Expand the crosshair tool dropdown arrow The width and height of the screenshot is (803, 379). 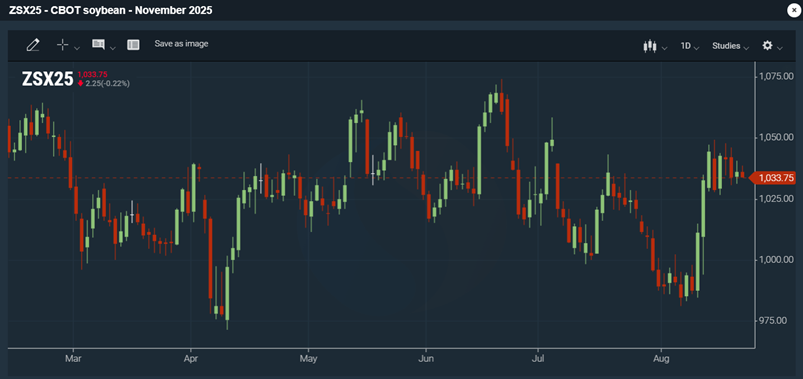pos(77,48)
